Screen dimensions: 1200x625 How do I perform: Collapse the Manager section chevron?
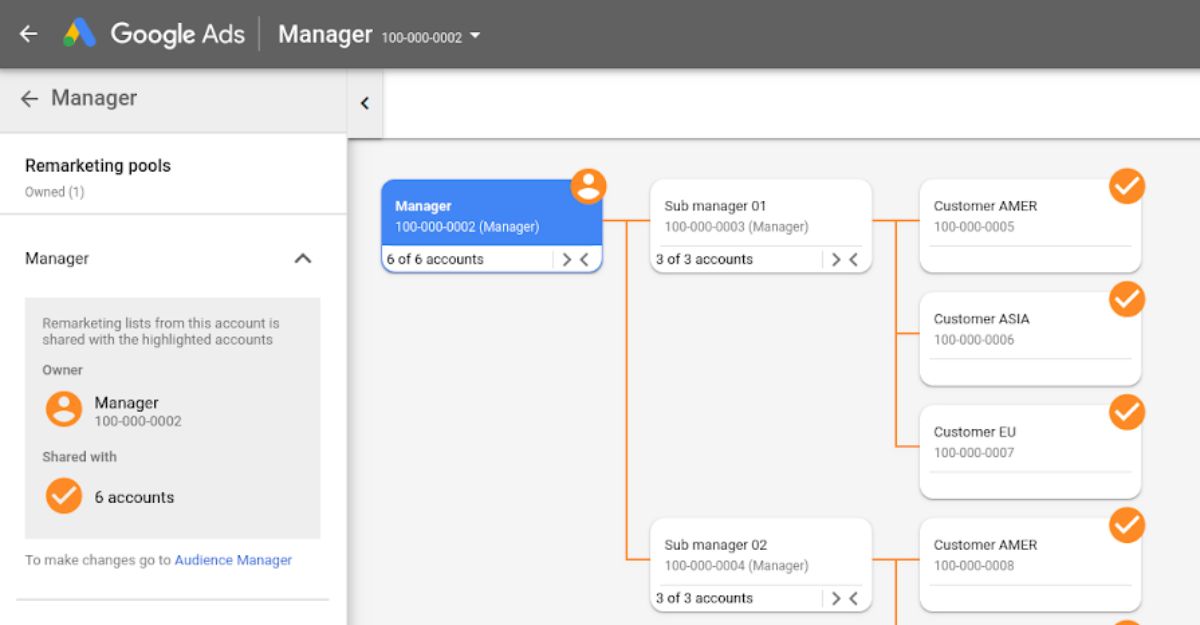(303, 258)
